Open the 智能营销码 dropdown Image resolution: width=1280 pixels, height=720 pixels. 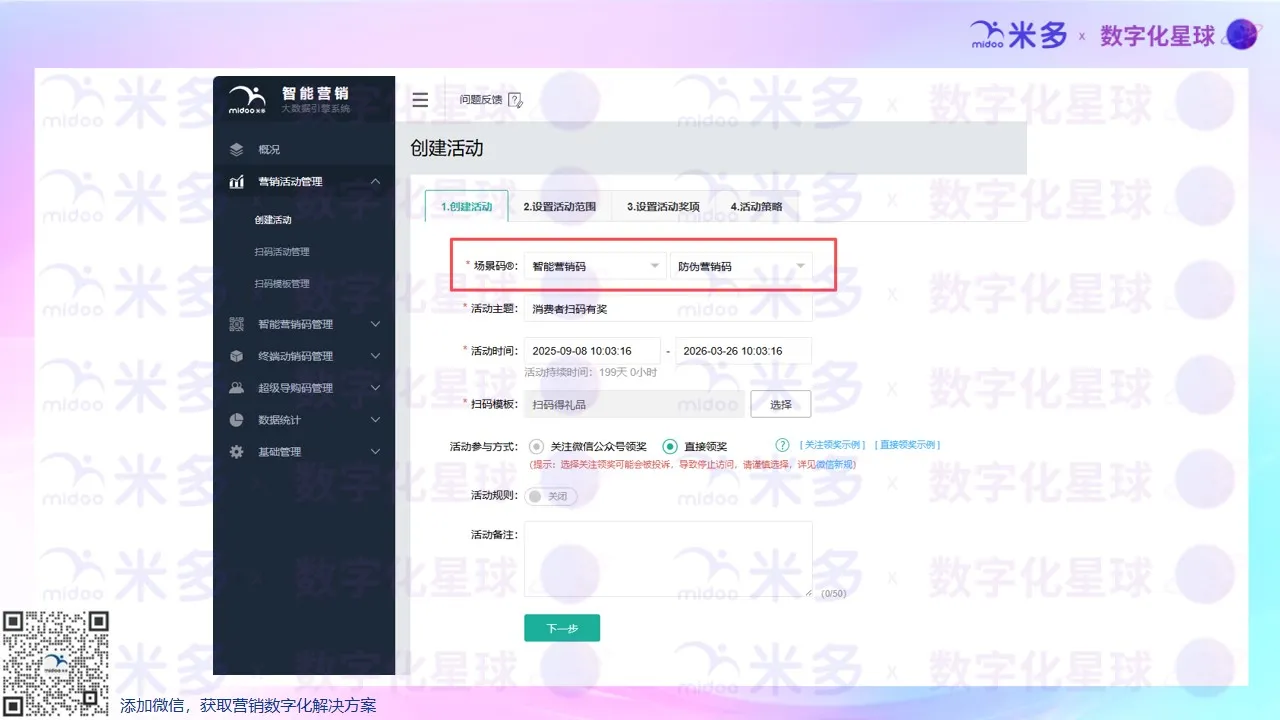click(x=595, y=265)
